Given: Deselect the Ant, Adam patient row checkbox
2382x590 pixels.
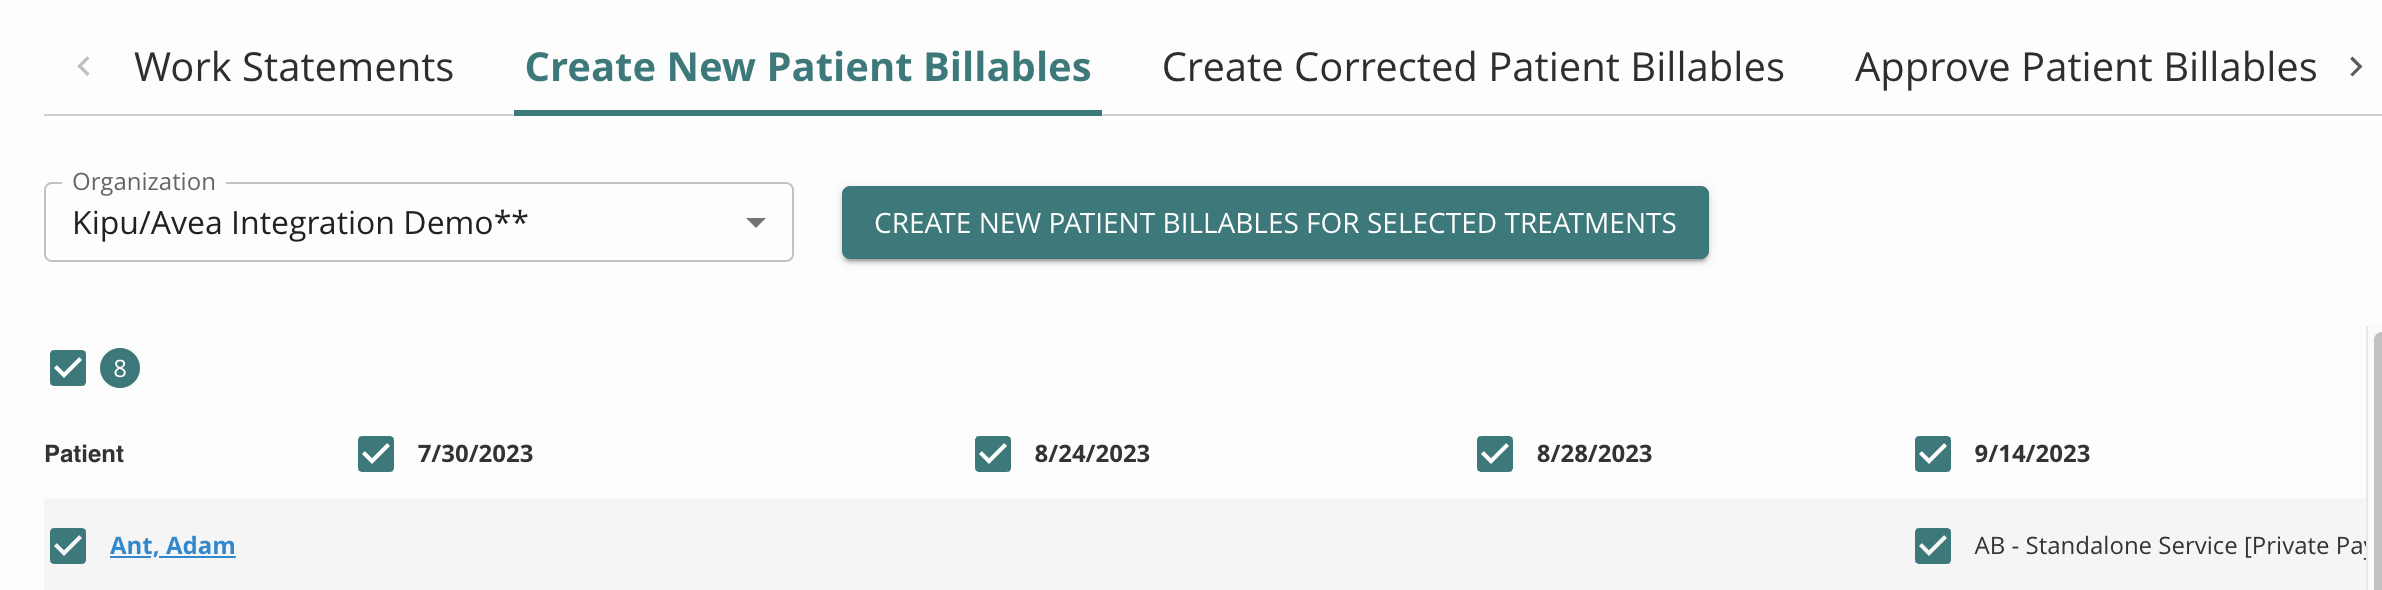Looking at the screenshot, I should click(68, 546).
